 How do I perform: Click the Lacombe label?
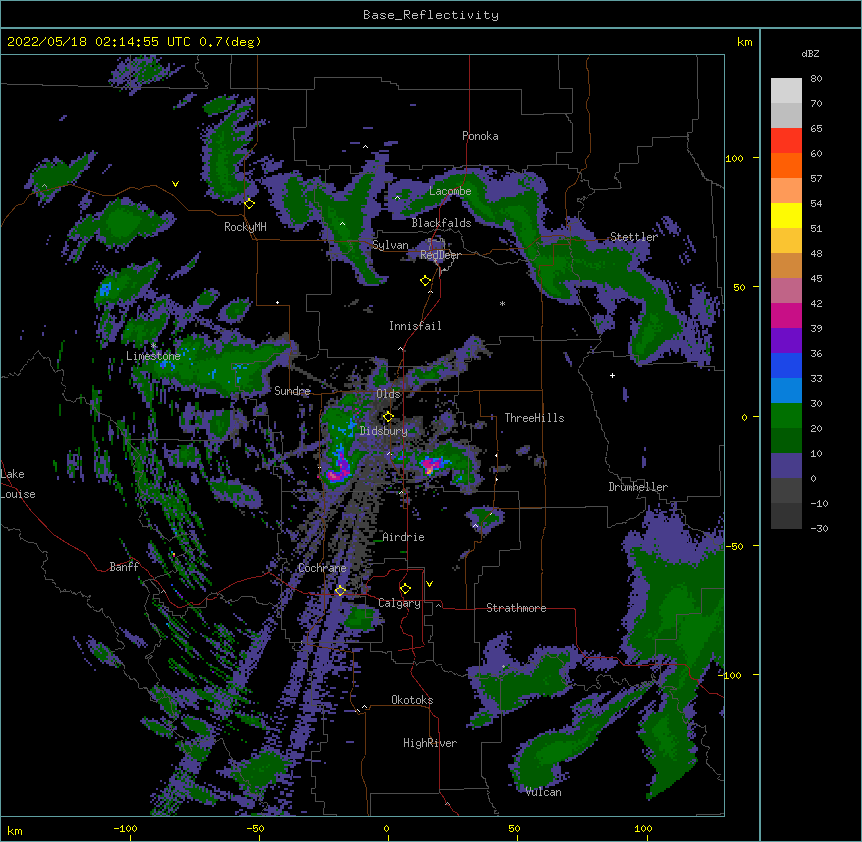point(450,191)
